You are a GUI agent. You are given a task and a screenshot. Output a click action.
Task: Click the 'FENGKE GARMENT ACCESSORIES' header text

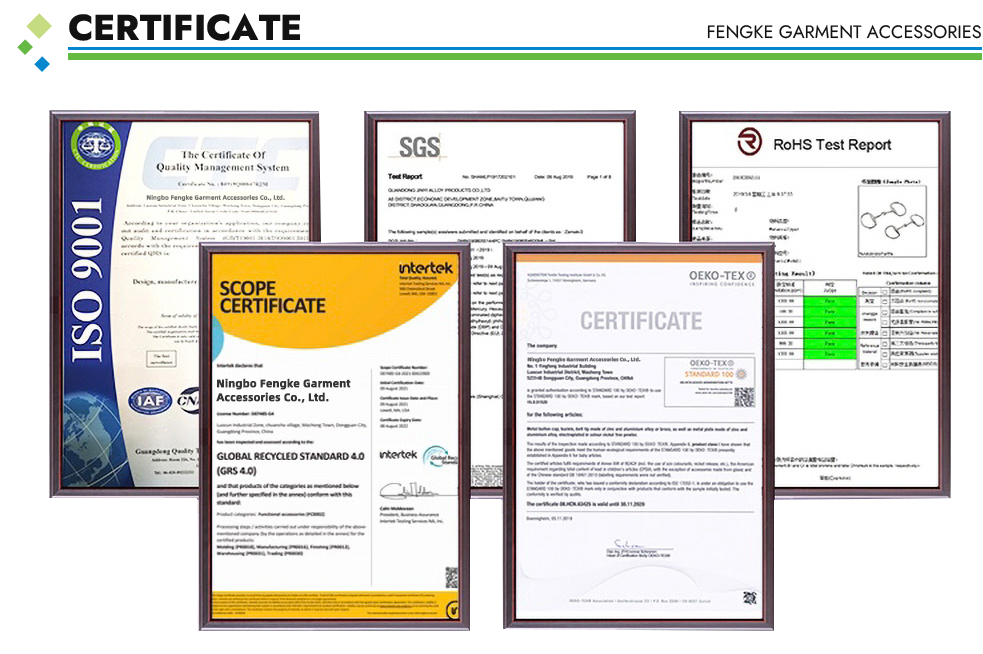[843, 32]
